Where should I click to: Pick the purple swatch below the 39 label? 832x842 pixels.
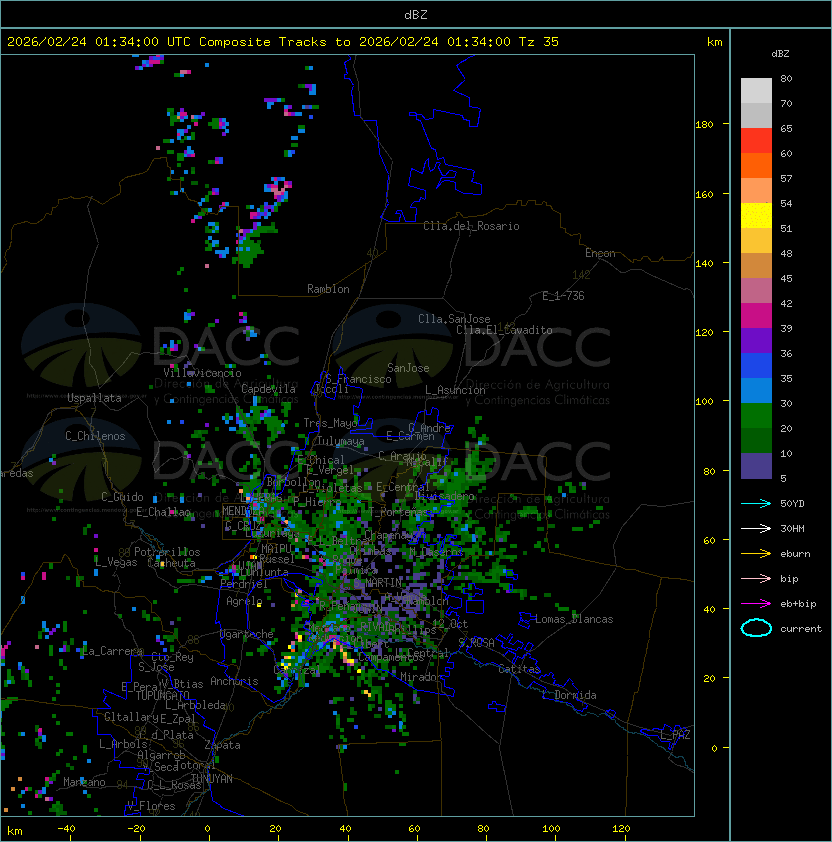756,340
